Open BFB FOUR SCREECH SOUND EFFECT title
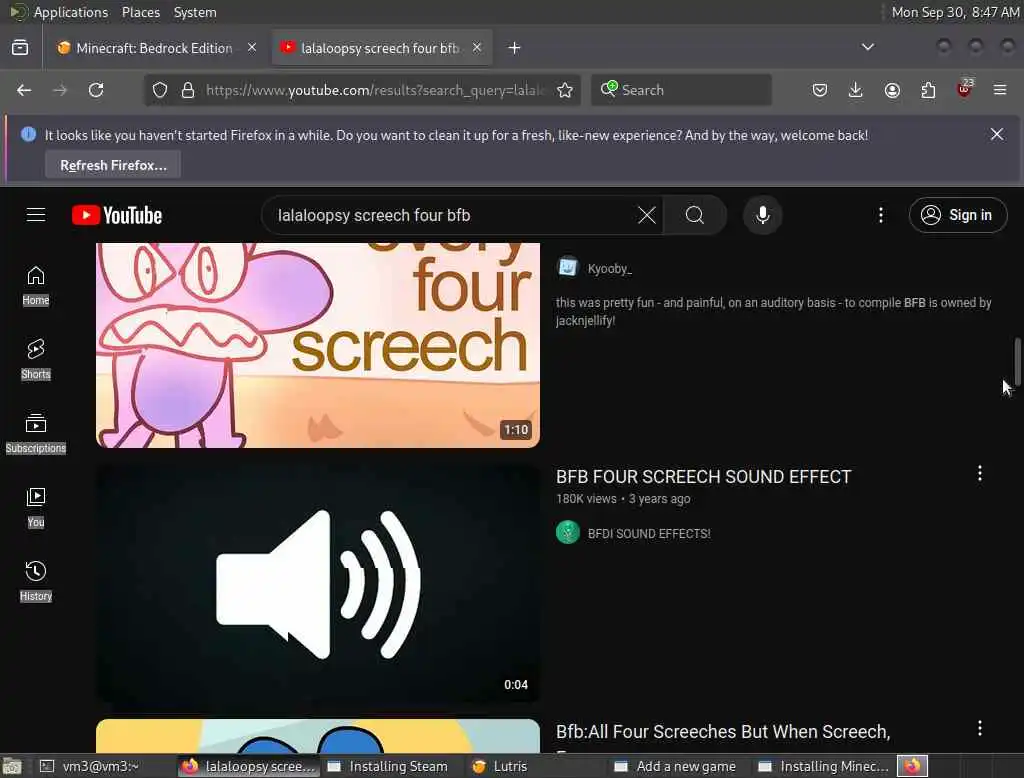1024x778 pixels. (x=703, y=477)
